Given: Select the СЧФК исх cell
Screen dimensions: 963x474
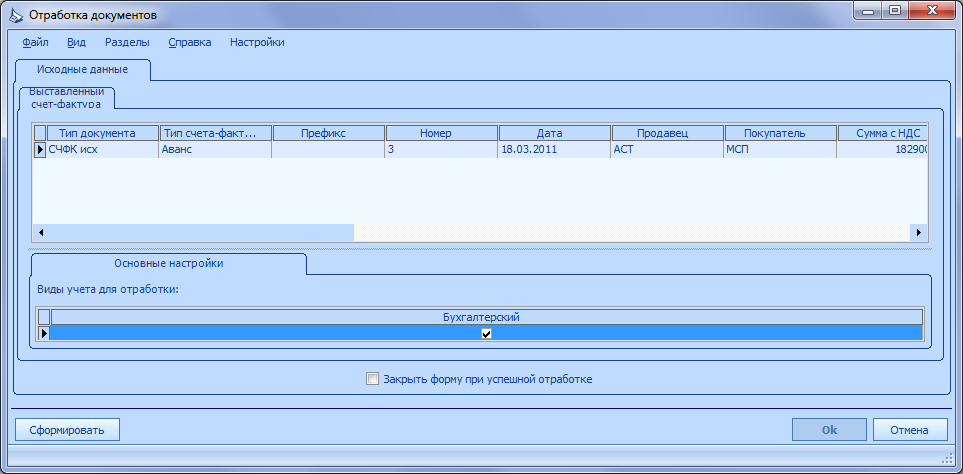Looking at the screenshot, I should click(x=102, y=149).
